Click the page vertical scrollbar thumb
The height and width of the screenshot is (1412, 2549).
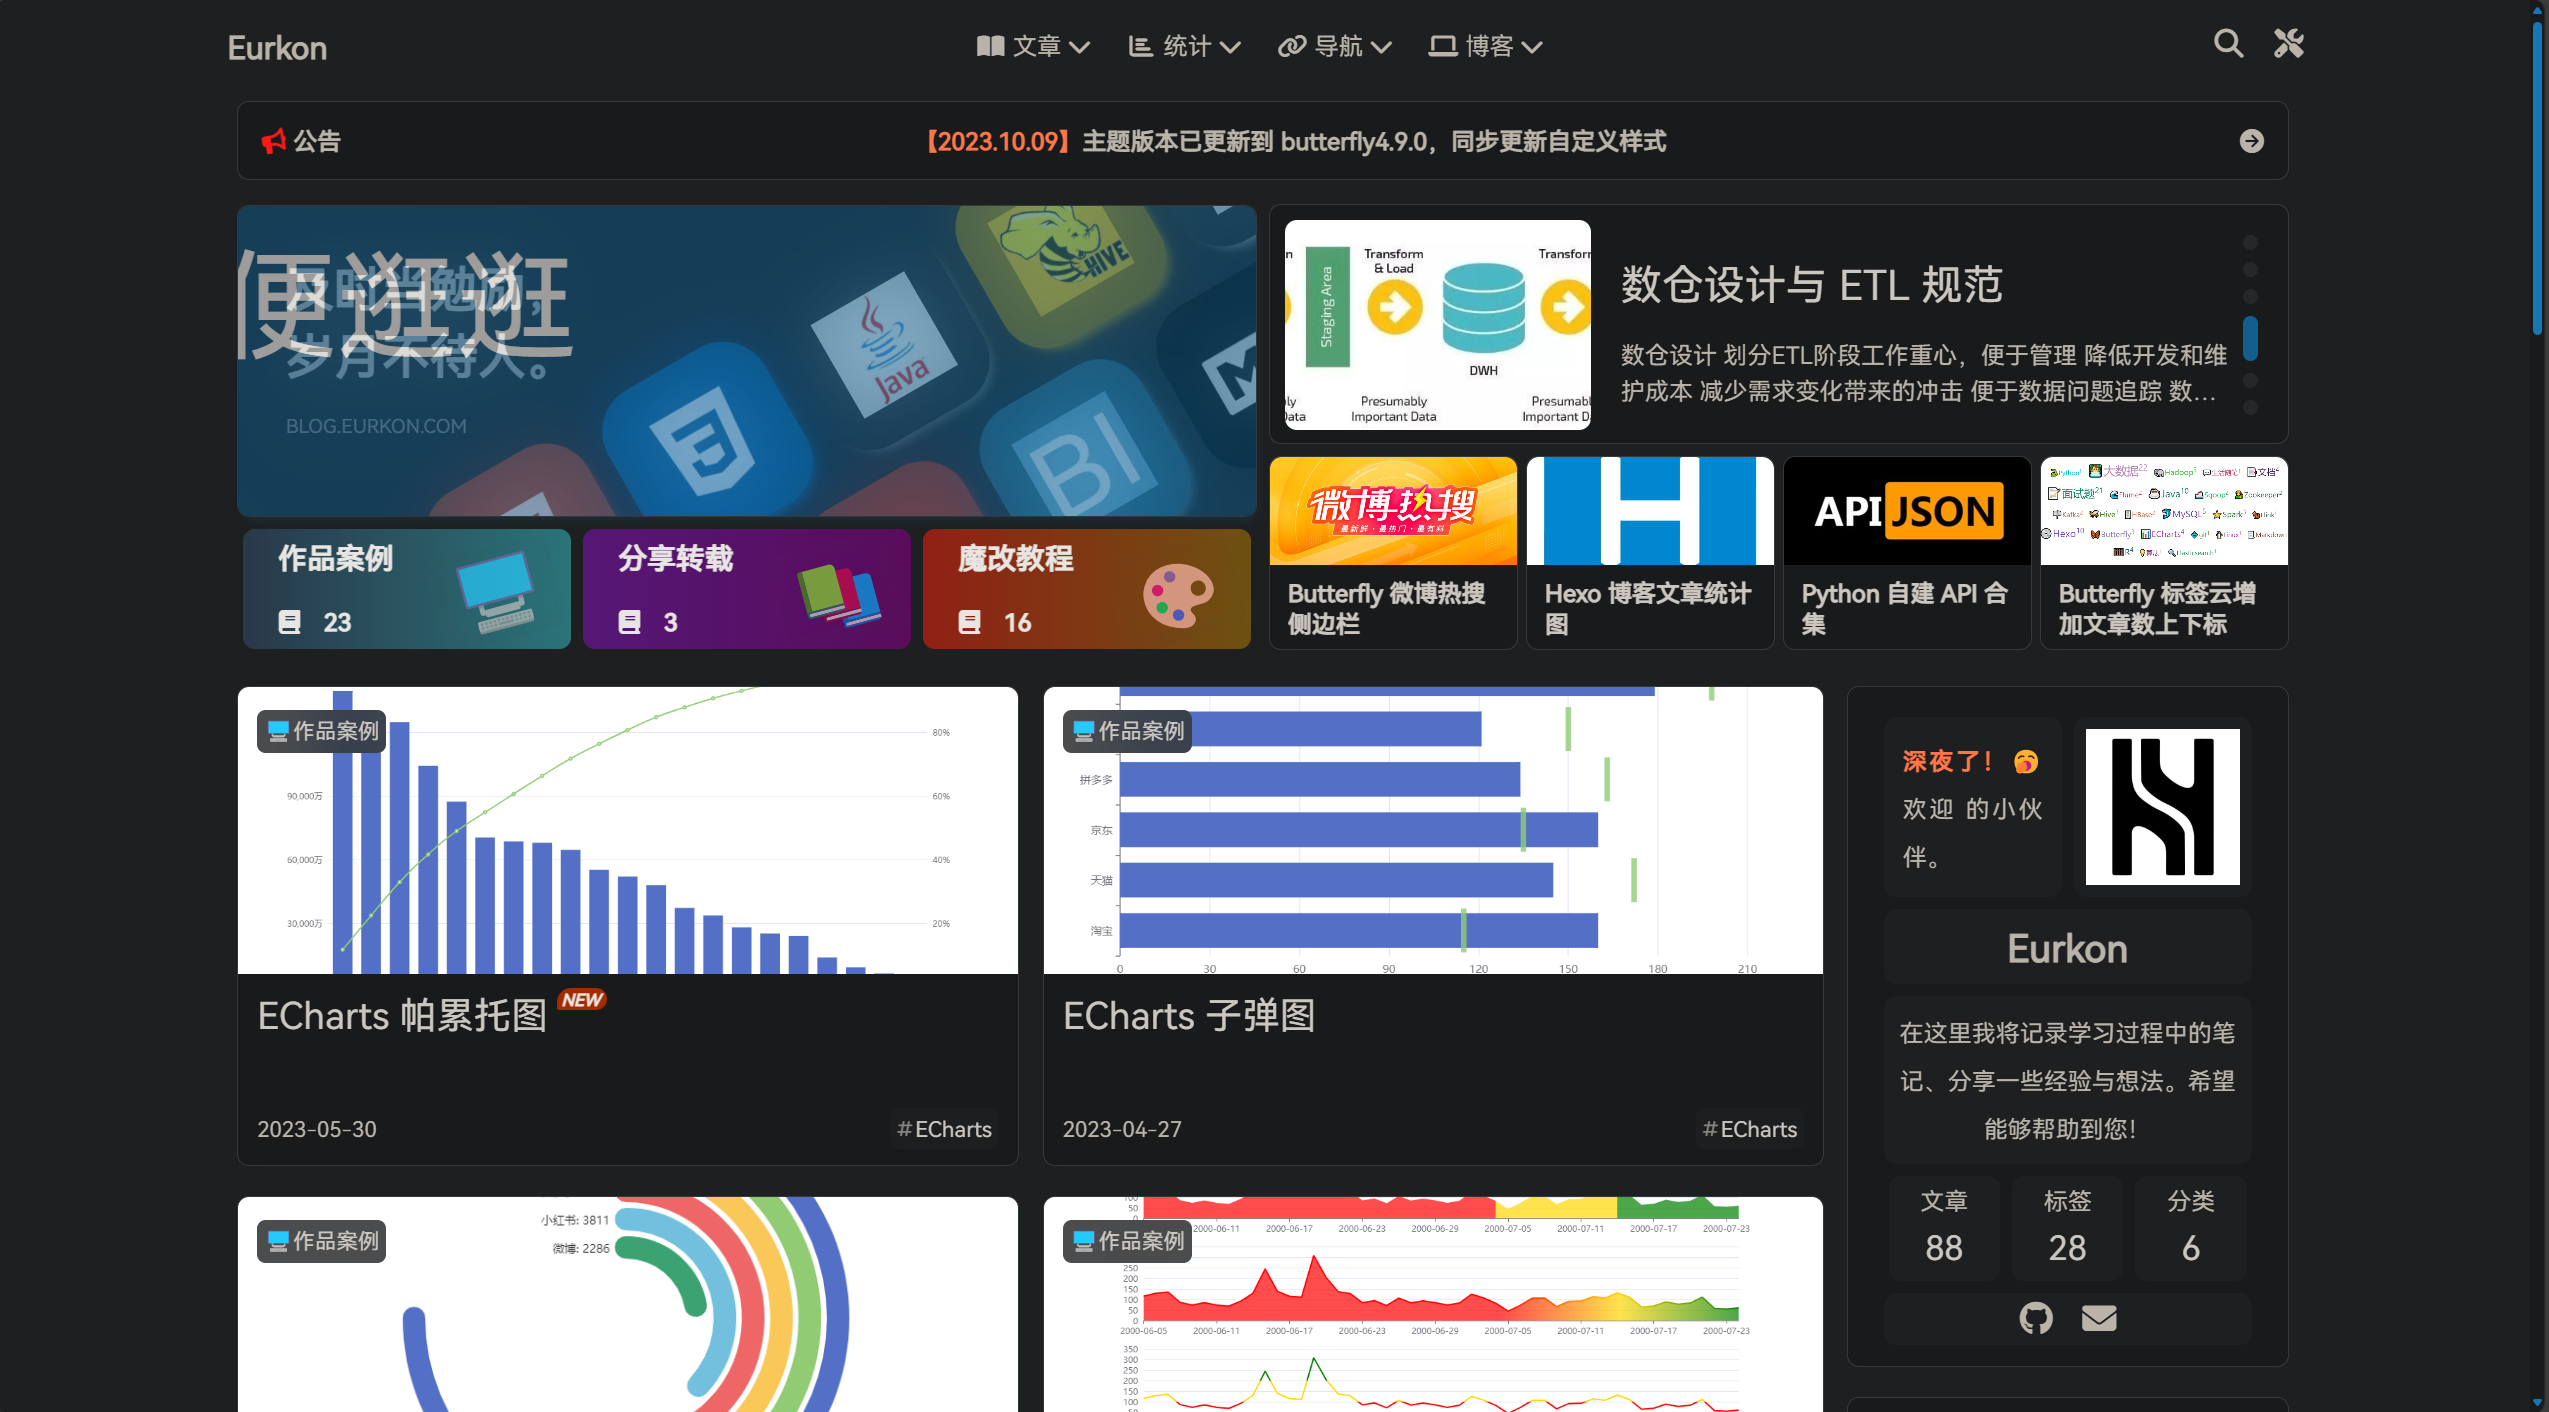[2537, 180]
